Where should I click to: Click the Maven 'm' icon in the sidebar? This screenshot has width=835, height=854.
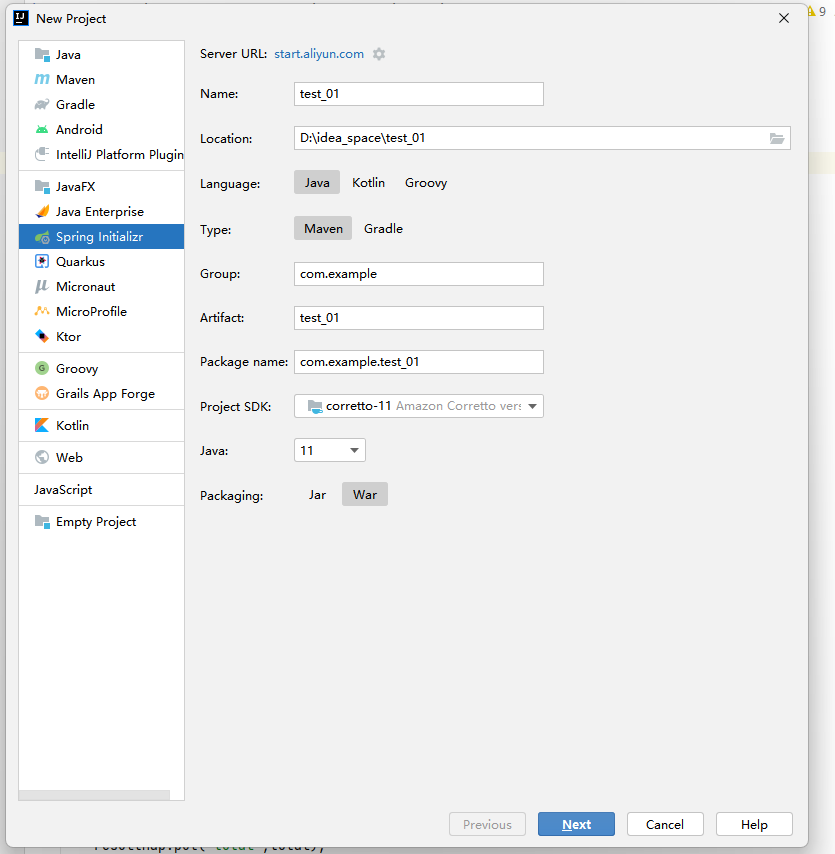pos(42,80)
